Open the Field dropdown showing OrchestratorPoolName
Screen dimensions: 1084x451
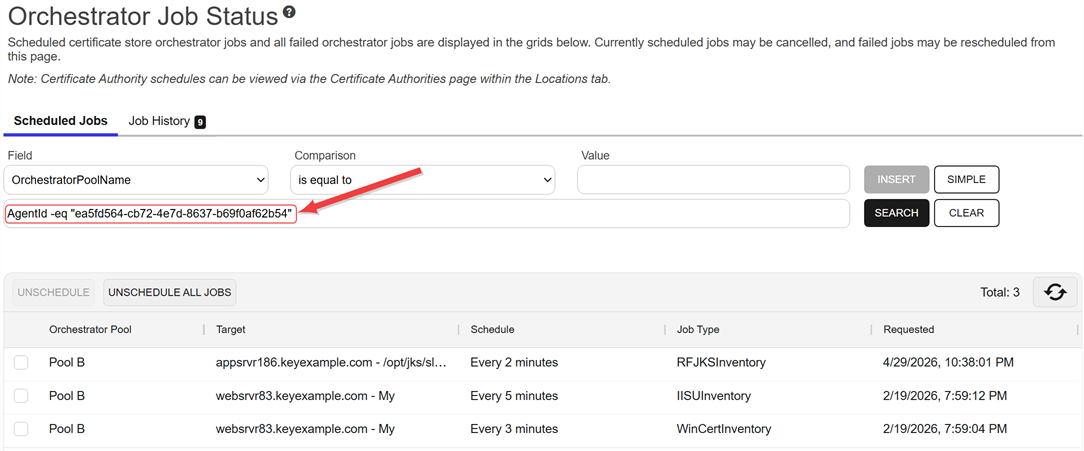136,180
